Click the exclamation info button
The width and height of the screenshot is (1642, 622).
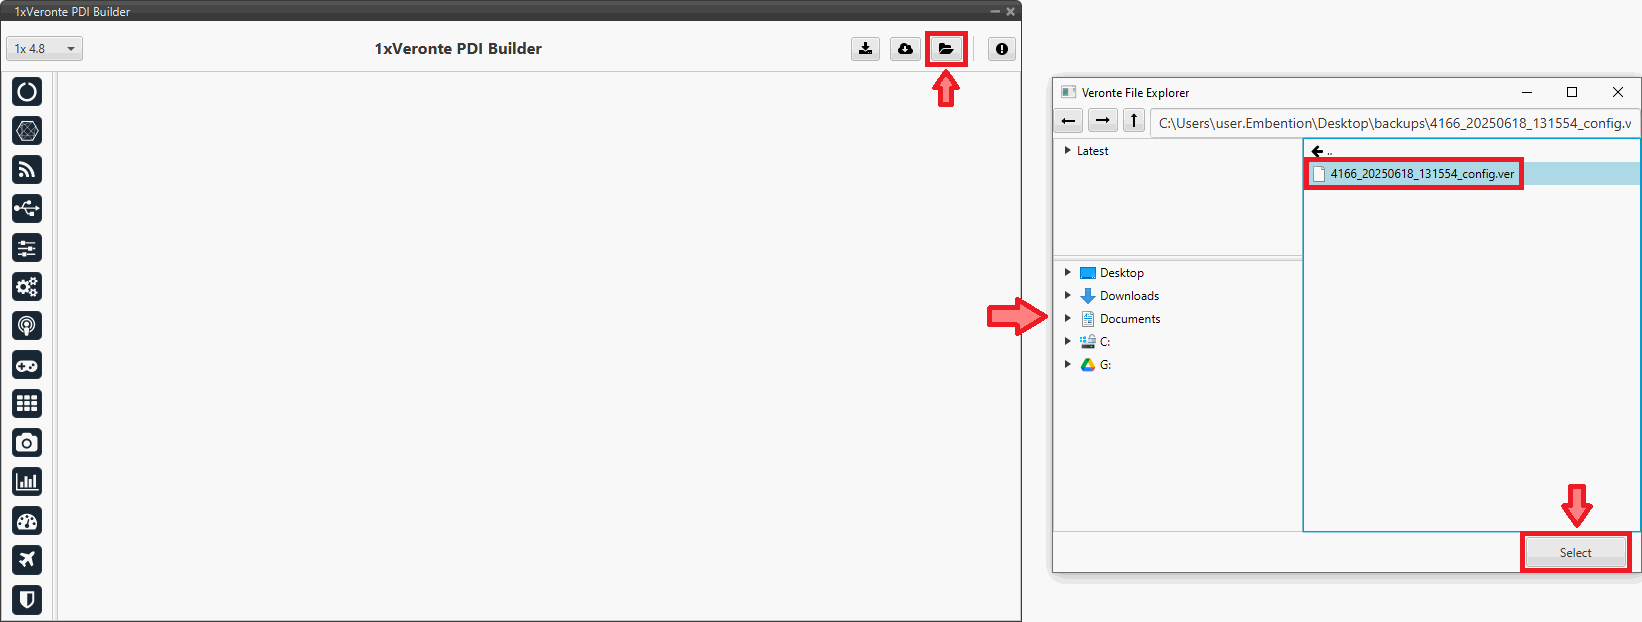[x=1001, y=49]
